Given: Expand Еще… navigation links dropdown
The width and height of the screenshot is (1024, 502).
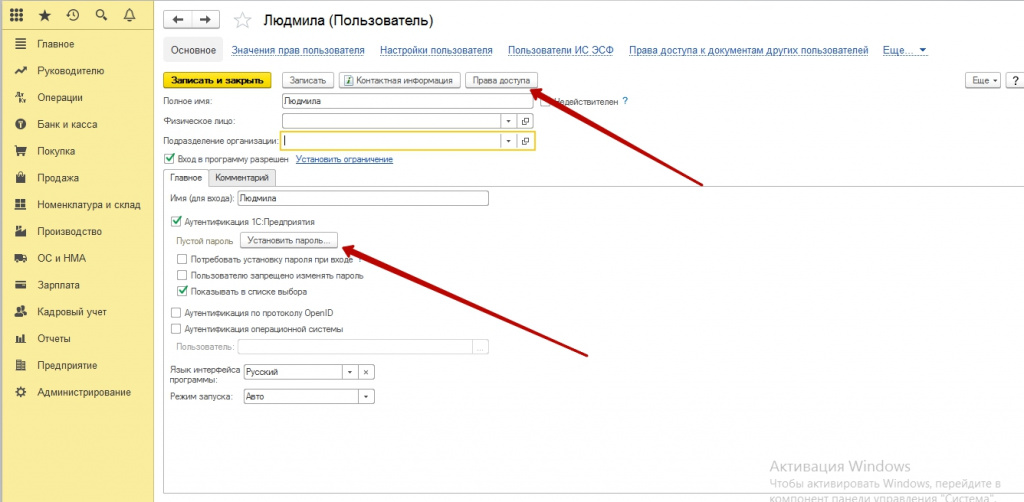Looking at the screenshot, I should 905,50.
